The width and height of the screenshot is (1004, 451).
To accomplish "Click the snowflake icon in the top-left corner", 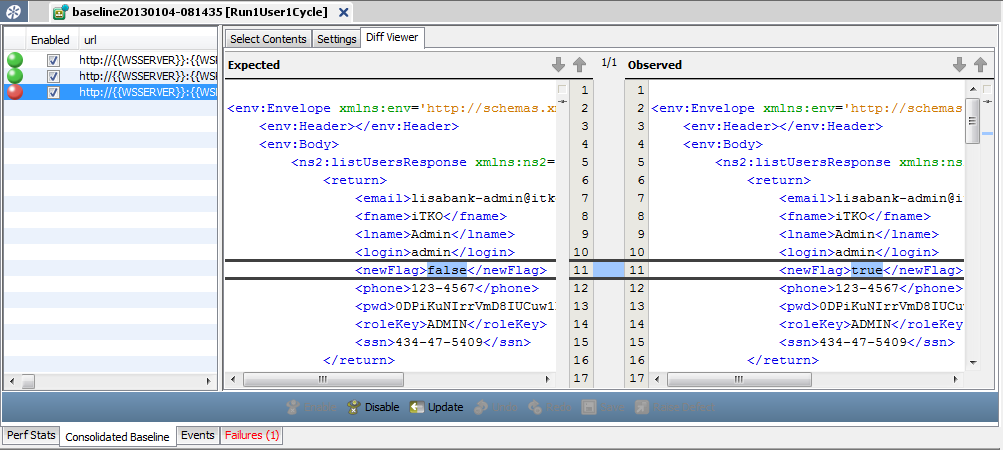I will pyautogui.click(x=14, y=12).
